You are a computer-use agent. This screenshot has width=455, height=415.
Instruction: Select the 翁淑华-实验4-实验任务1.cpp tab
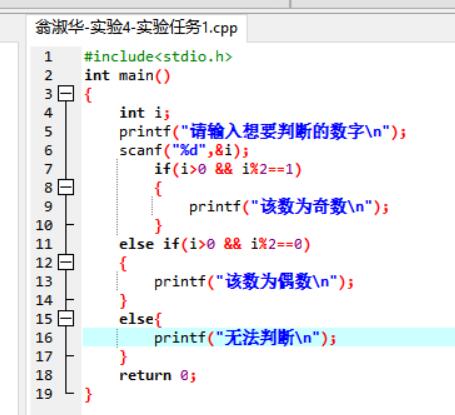136,28
